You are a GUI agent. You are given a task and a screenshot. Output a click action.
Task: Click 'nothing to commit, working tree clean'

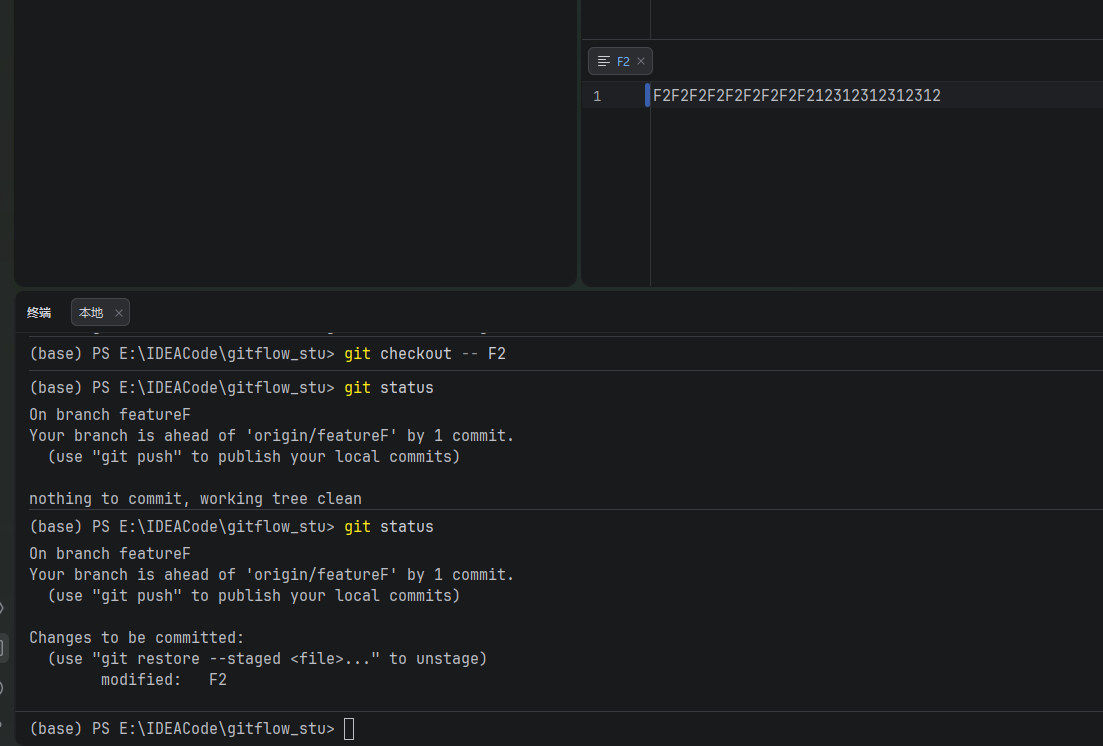pyautogui.click(x=195, y=499)
